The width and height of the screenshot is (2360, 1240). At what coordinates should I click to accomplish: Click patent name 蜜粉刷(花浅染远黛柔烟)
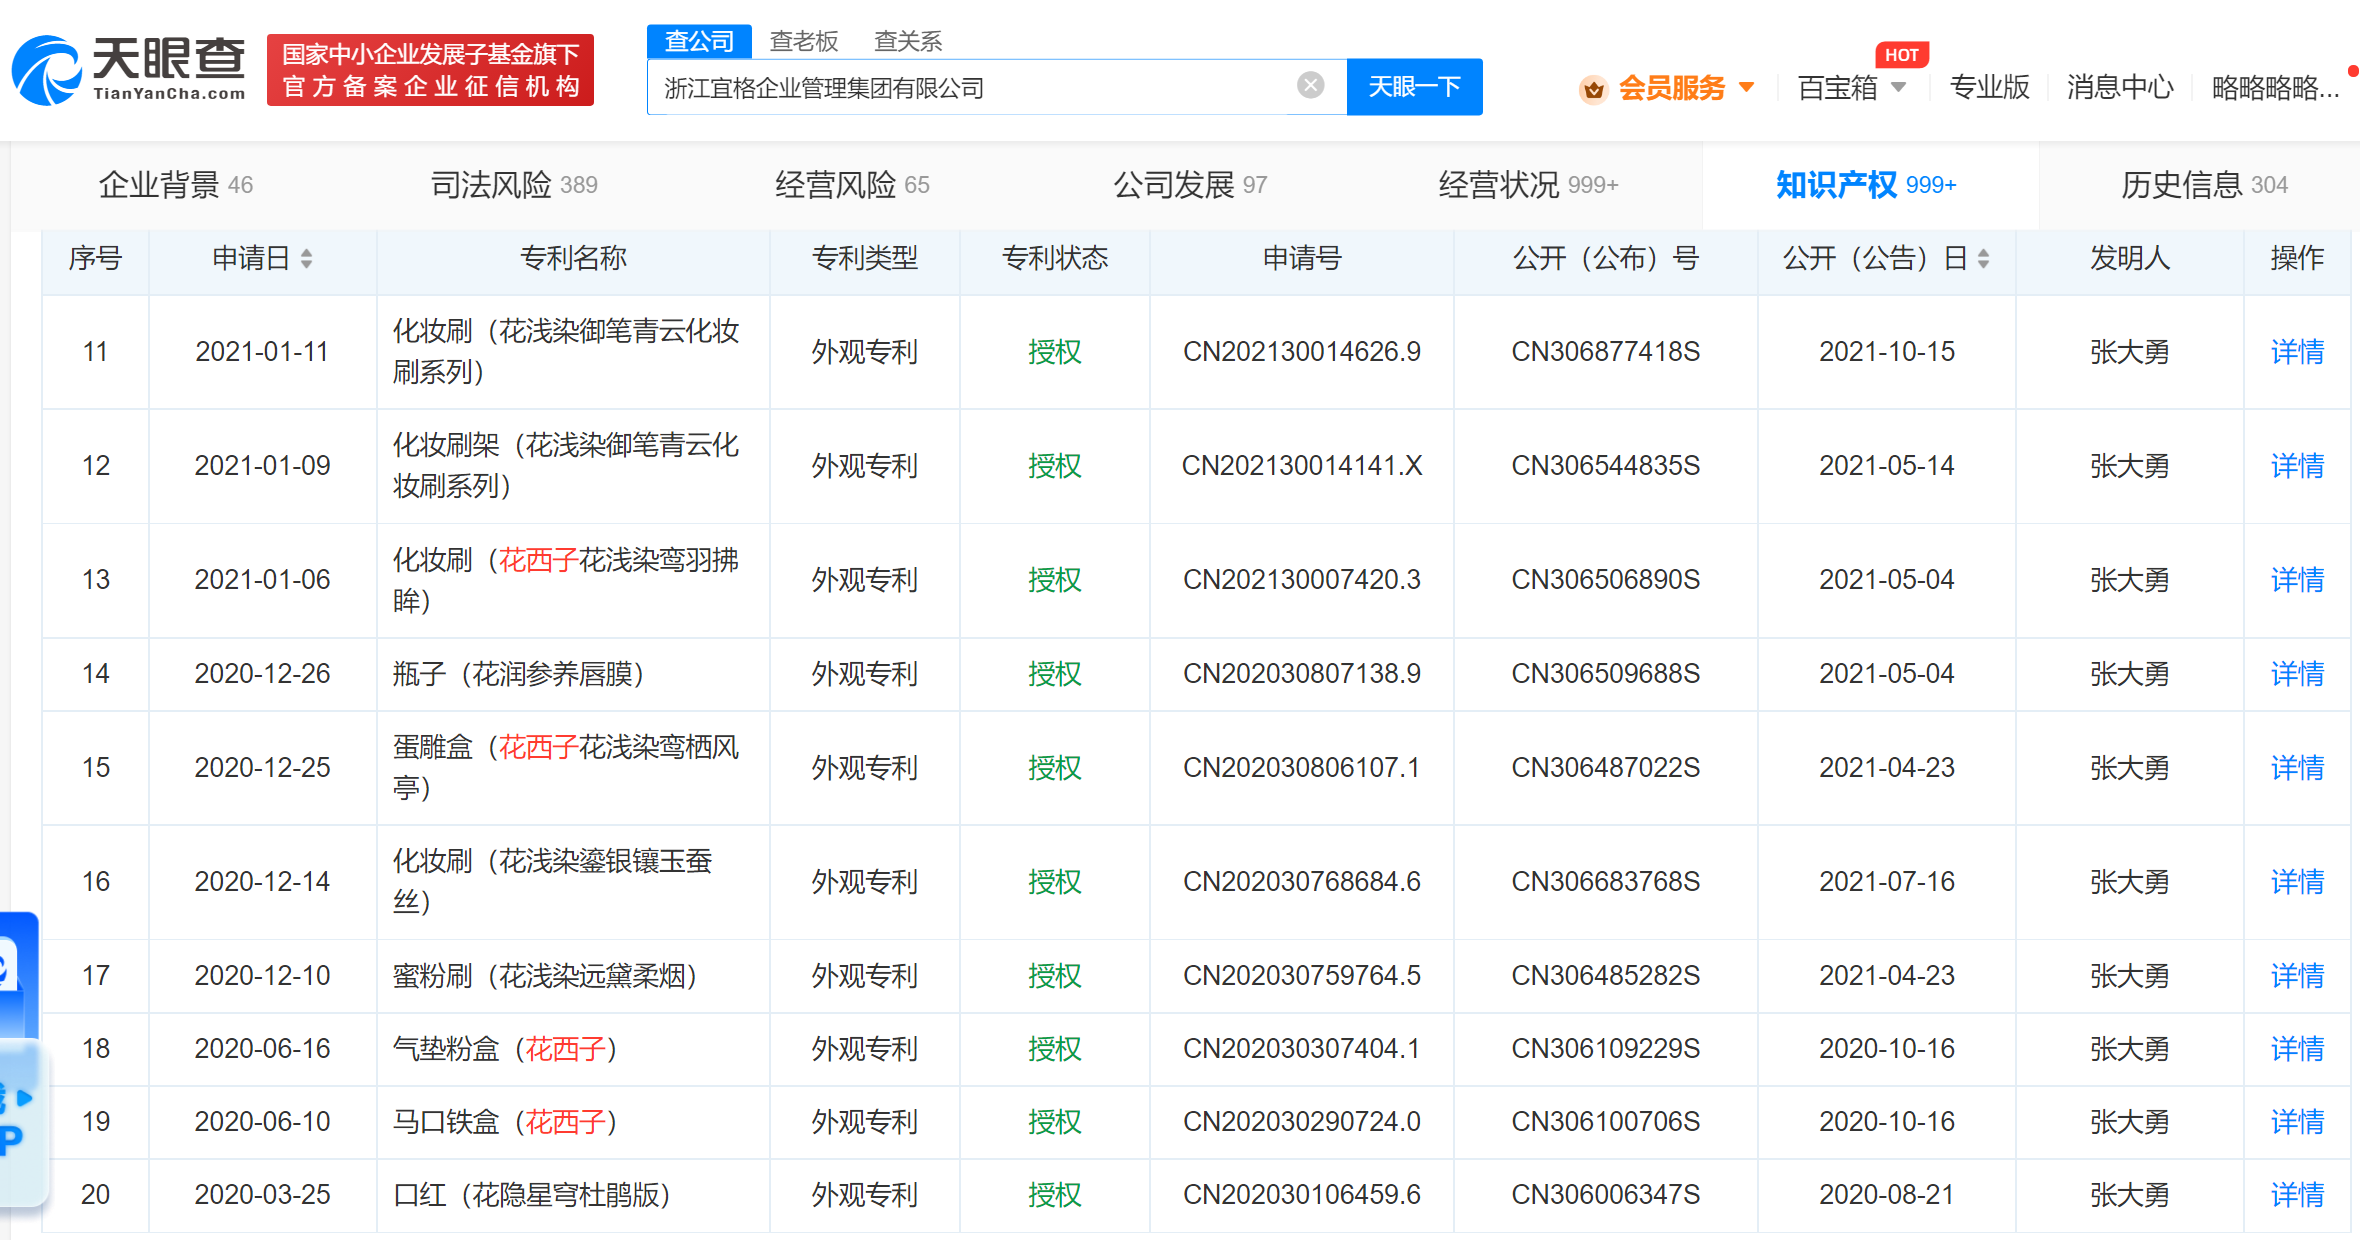click(545, 976)
